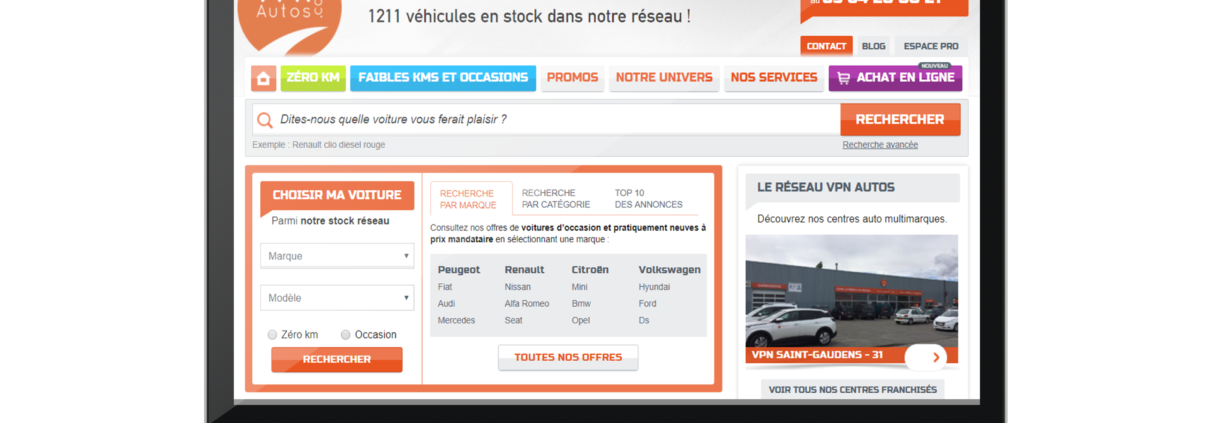Select the Ds brand link

[x=644, y=321]
